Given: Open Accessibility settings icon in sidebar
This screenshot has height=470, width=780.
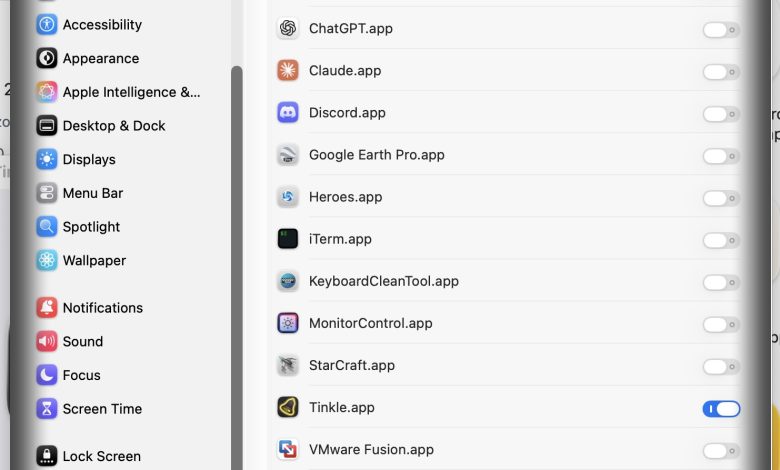Looking at the screenshot, I should point(47,24).
